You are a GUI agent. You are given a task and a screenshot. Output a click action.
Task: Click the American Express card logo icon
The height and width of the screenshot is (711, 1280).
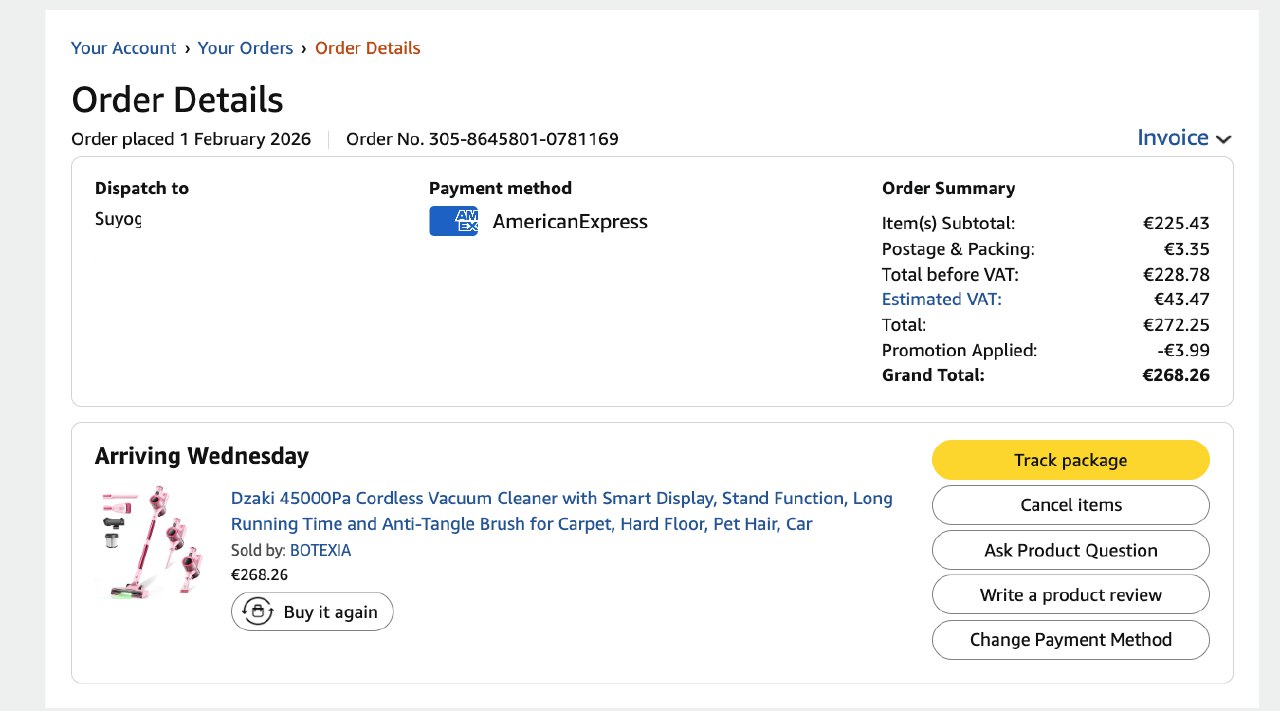[x=453, y=221]
